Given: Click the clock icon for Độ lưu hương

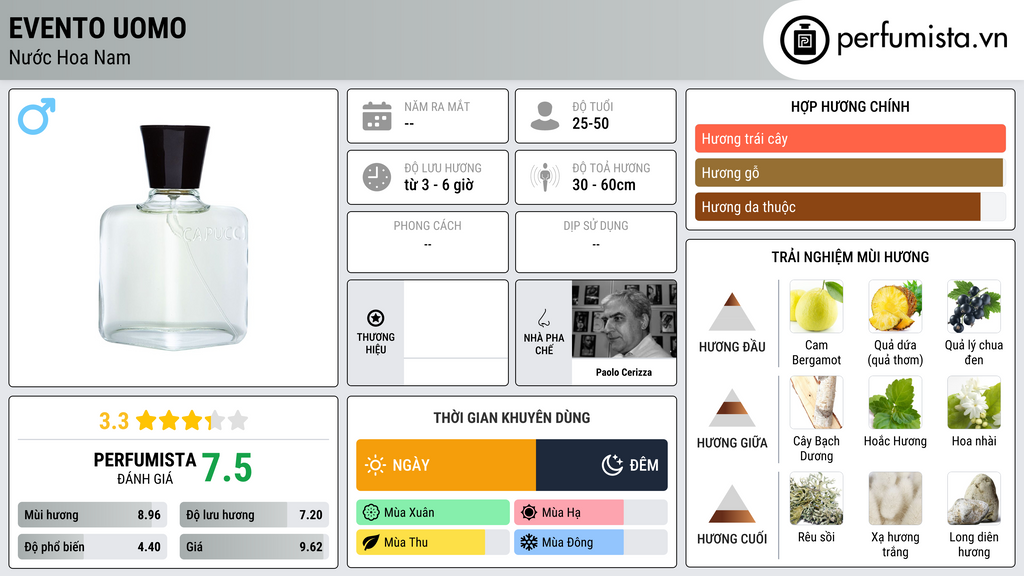Looking at the screenshot, I should pos(377,177).
